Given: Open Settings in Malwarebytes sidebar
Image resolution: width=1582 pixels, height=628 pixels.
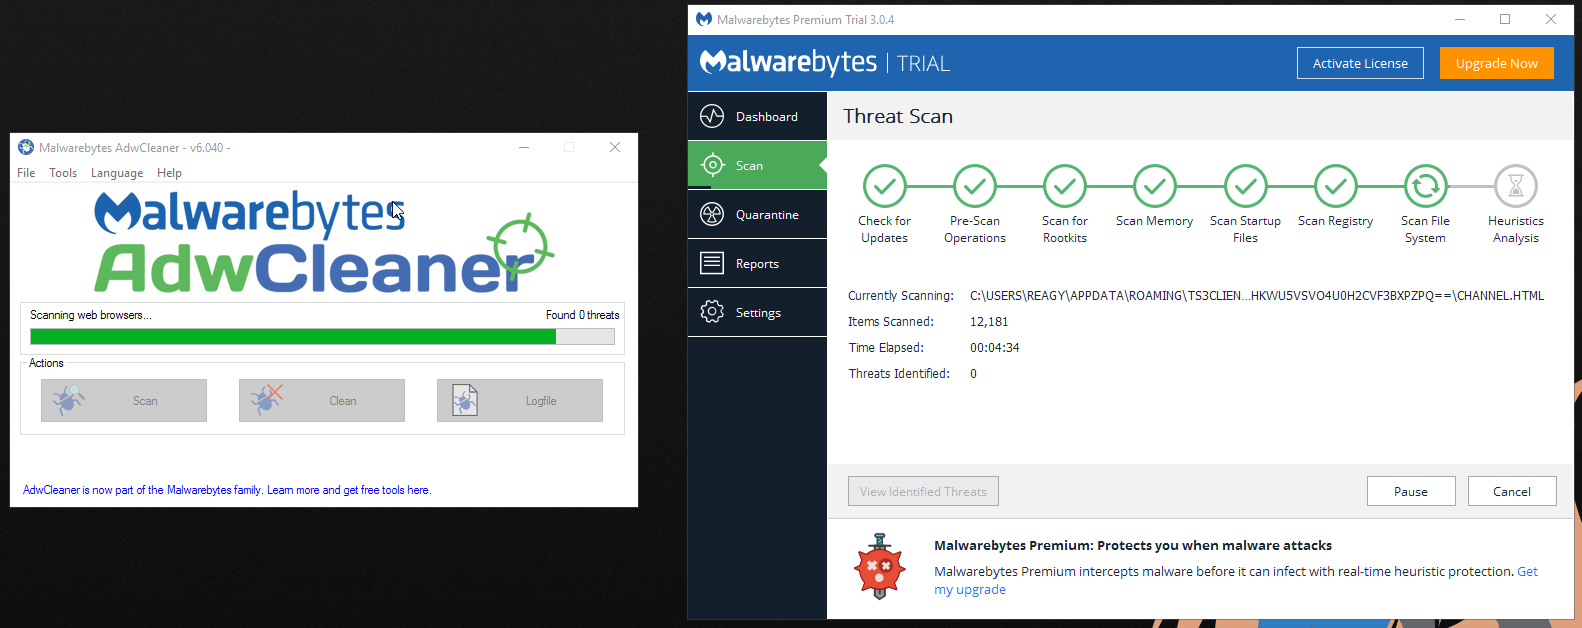Looking at the screenshot, I should [757, 312].
